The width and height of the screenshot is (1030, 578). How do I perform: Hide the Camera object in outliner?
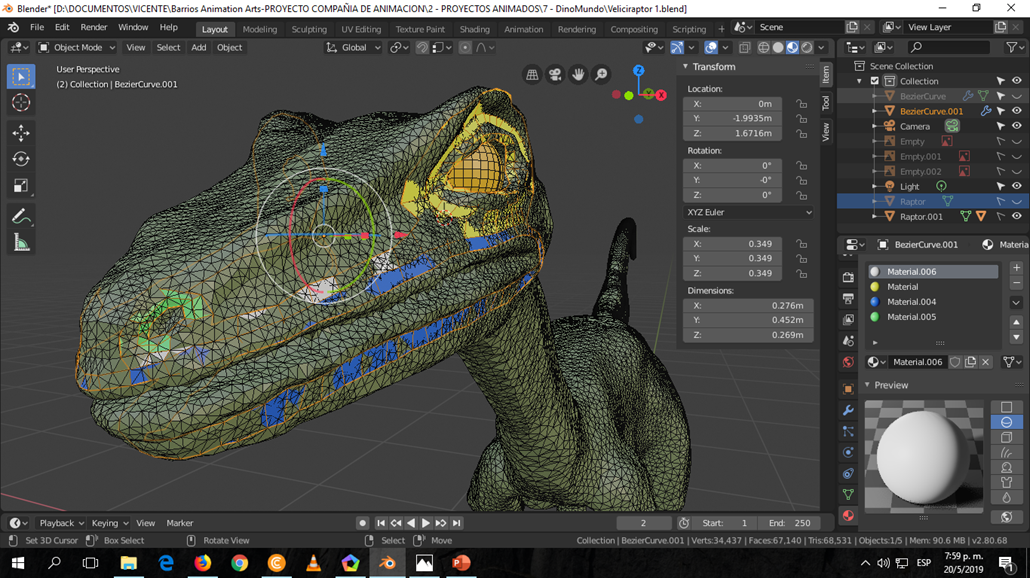(1017, 126)
